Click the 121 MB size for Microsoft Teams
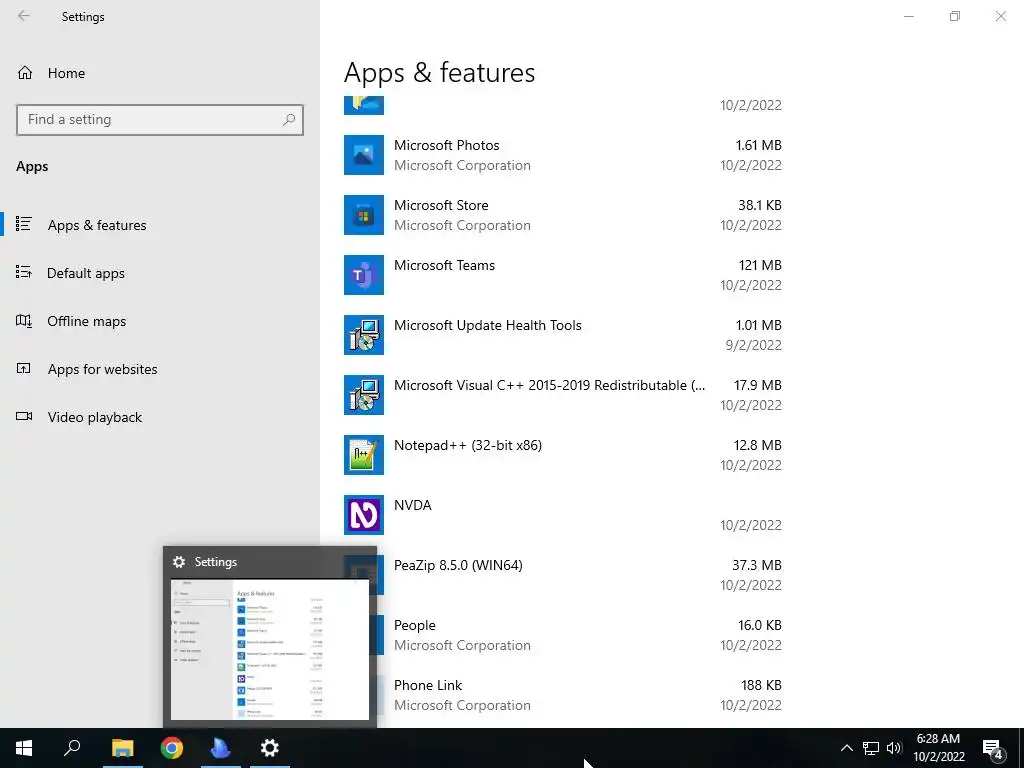Screen dimensions: 1024x768 coord(760,265)
